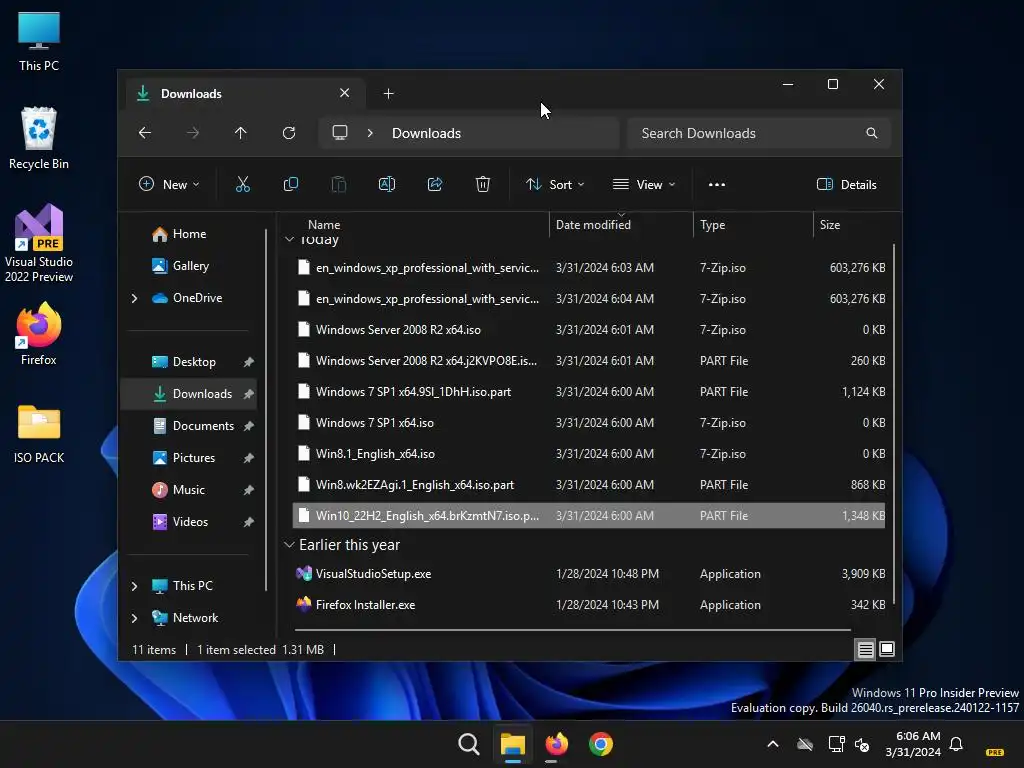The image size is (1024, 768).
Task: Open the New dropdown menu
Action: click(169, 185)
